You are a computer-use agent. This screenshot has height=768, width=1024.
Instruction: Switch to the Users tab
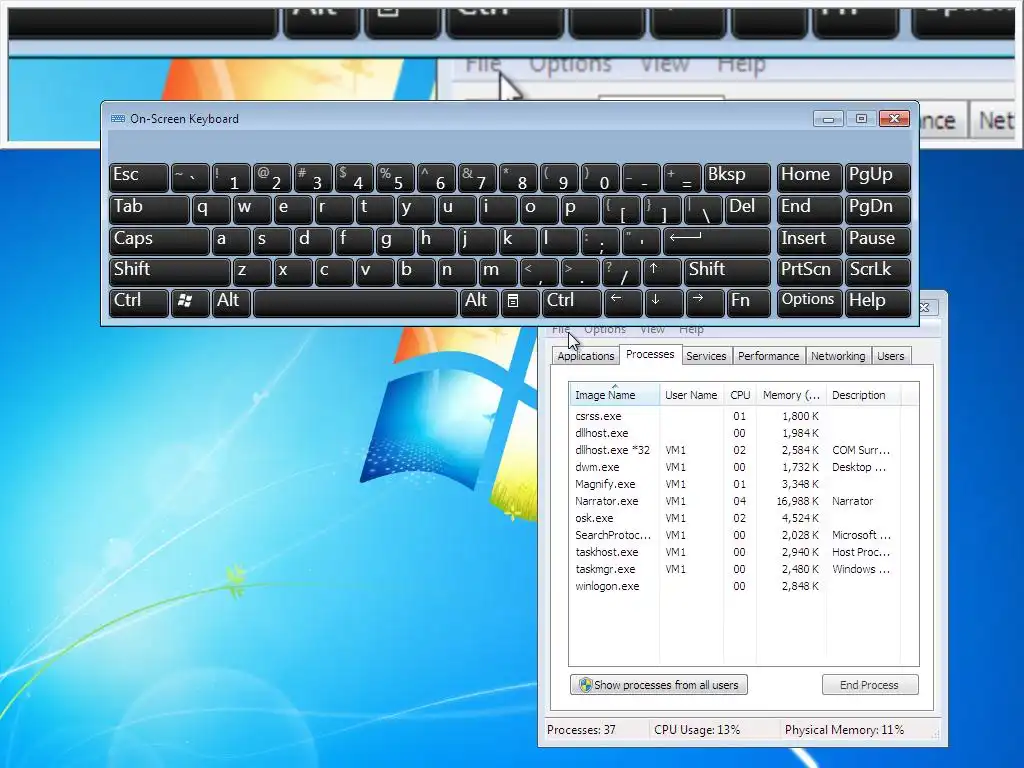pos(891,356)
